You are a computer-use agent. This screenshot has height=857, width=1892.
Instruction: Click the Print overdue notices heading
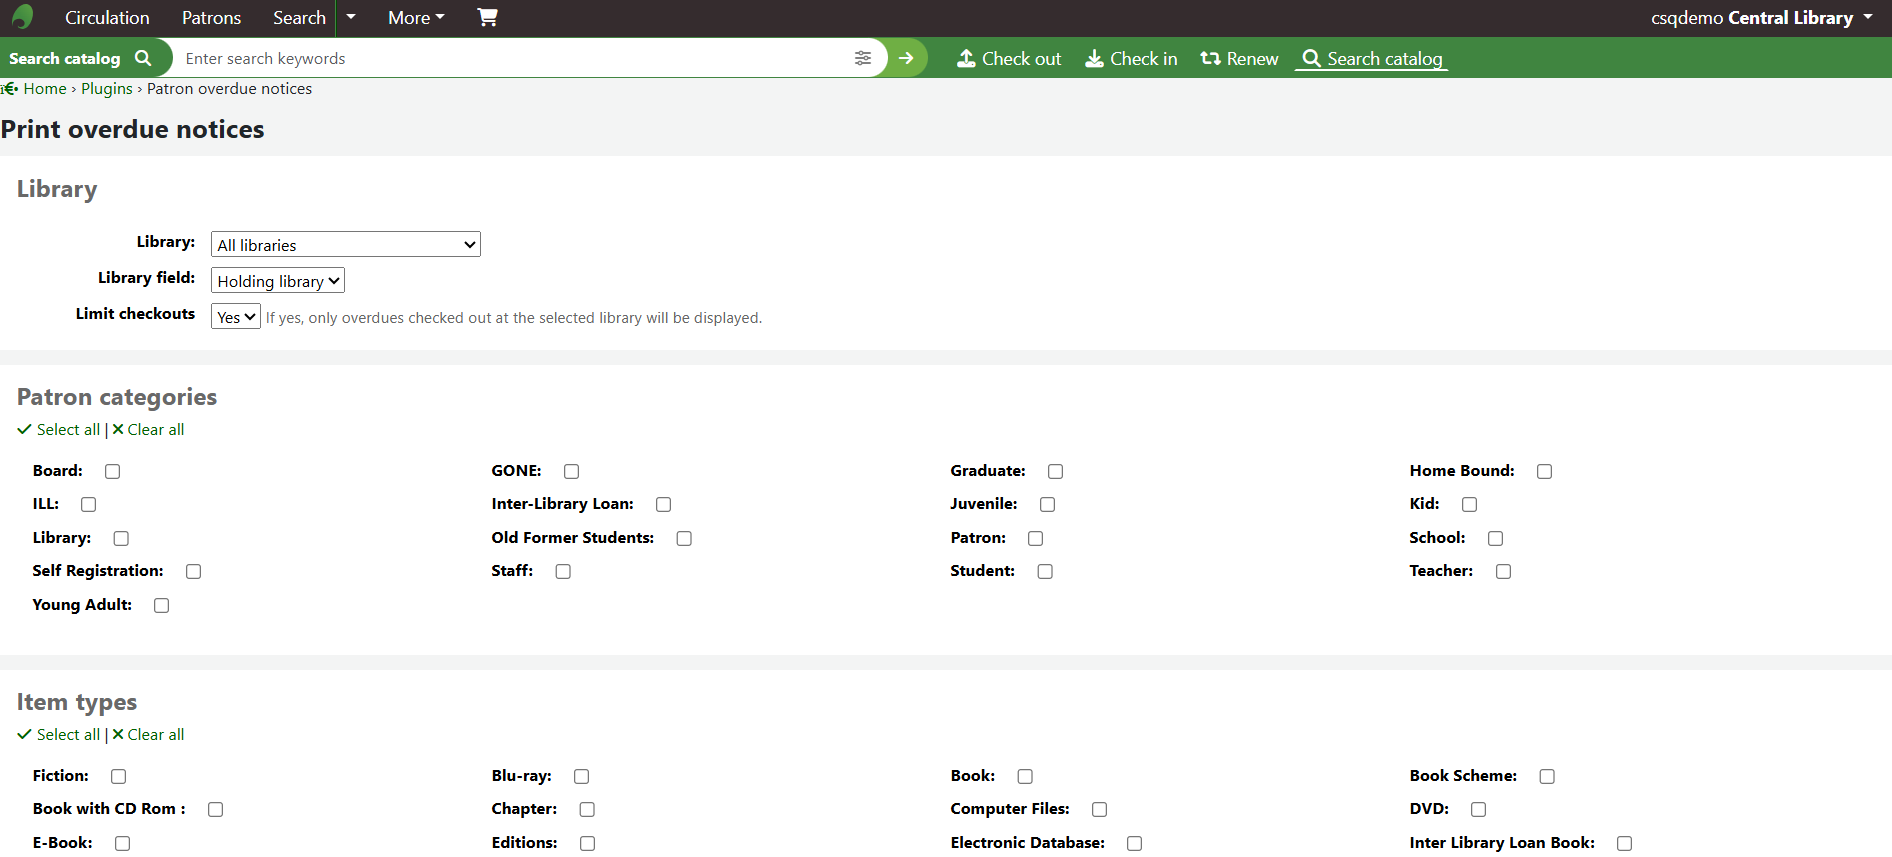(133, 130)
